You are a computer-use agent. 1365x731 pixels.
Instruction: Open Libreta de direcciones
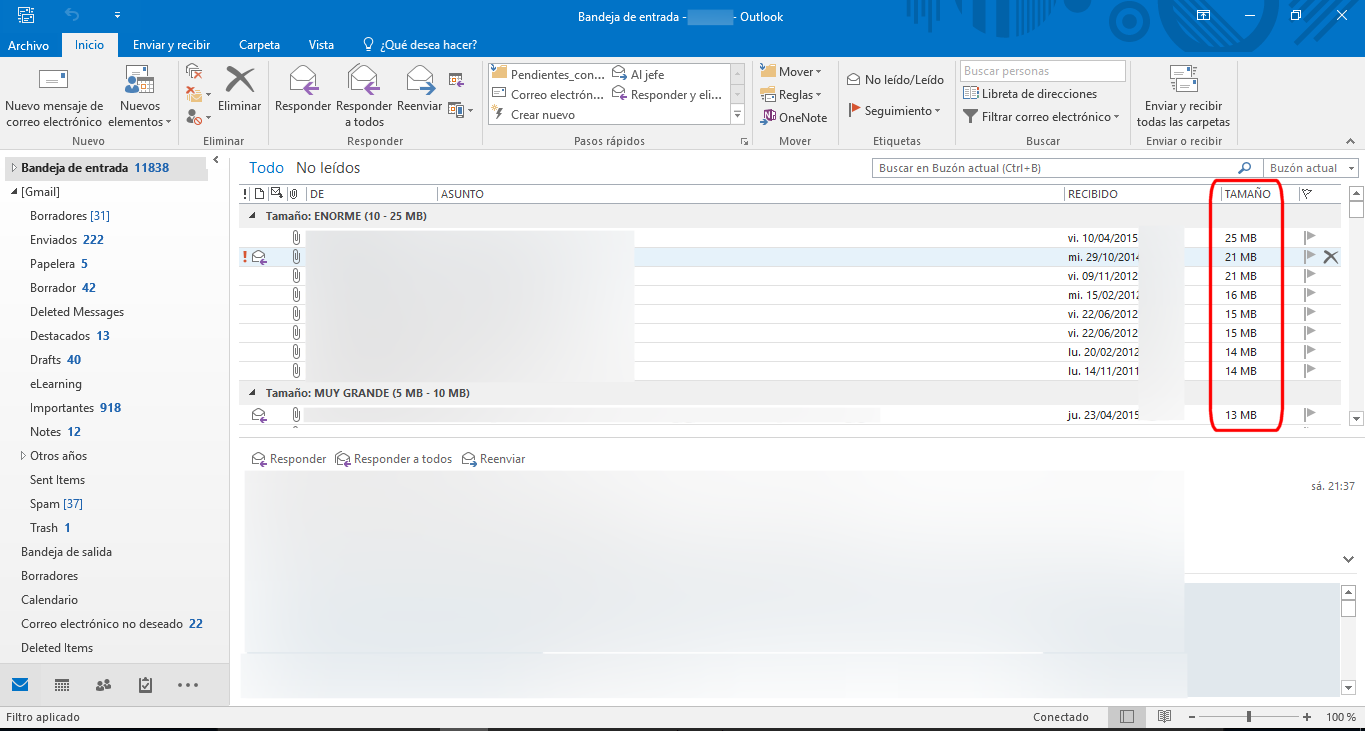(x=1030, y=94)
